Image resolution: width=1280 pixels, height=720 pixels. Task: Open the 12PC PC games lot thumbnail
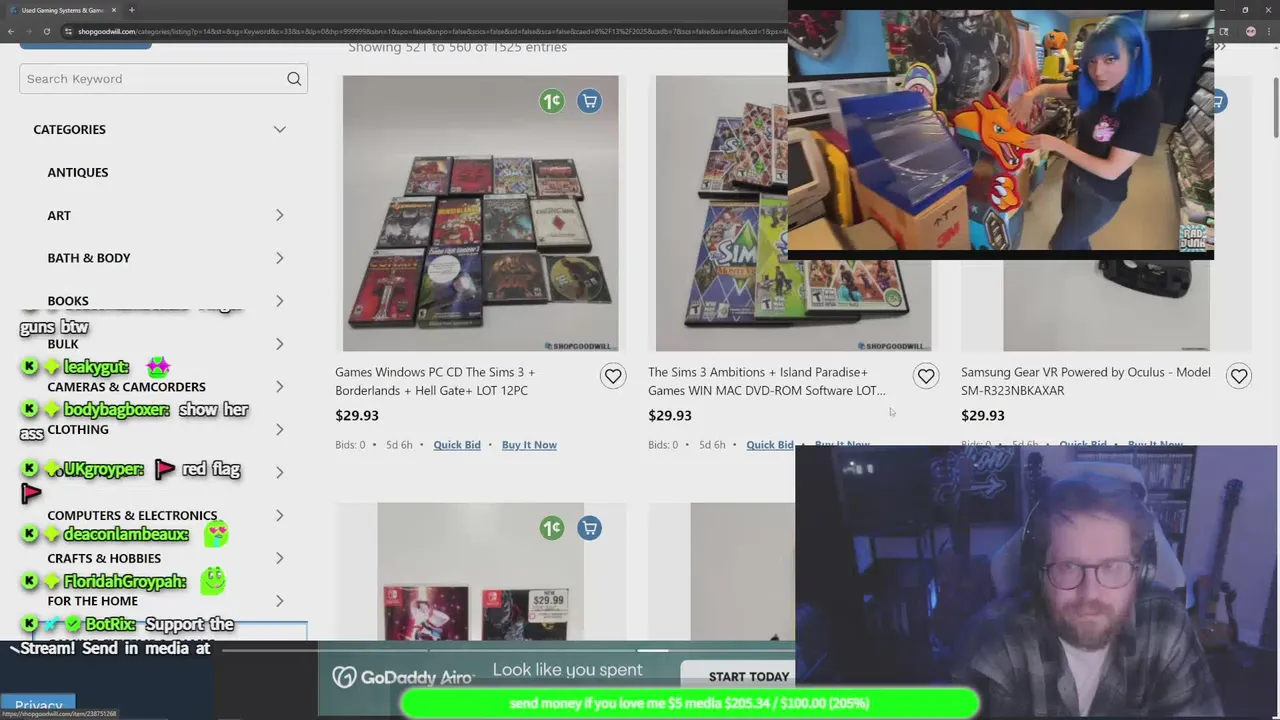480,213
